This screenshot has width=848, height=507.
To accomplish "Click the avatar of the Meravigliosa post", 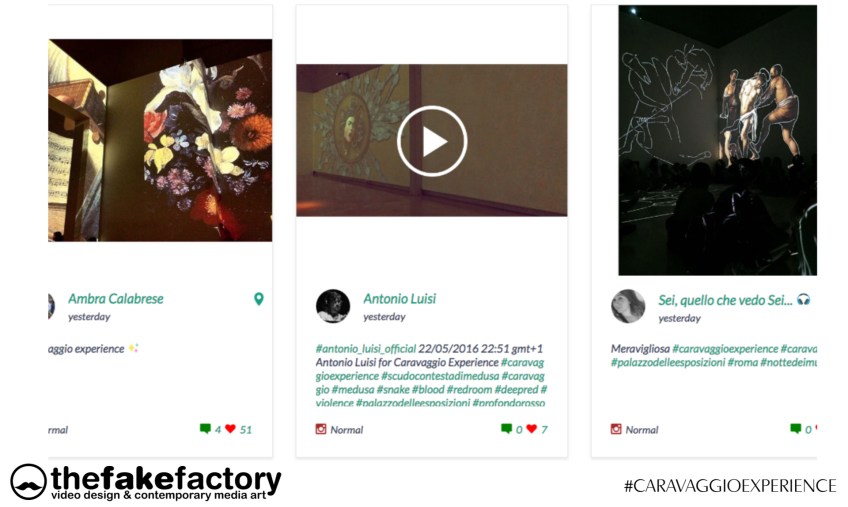I will tap(628, 306).
